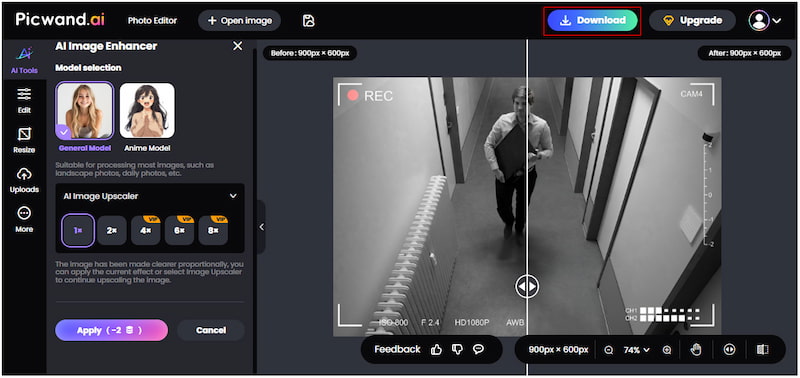
Task: Click the Photo Editor menu item
Action: click(152, 20)
